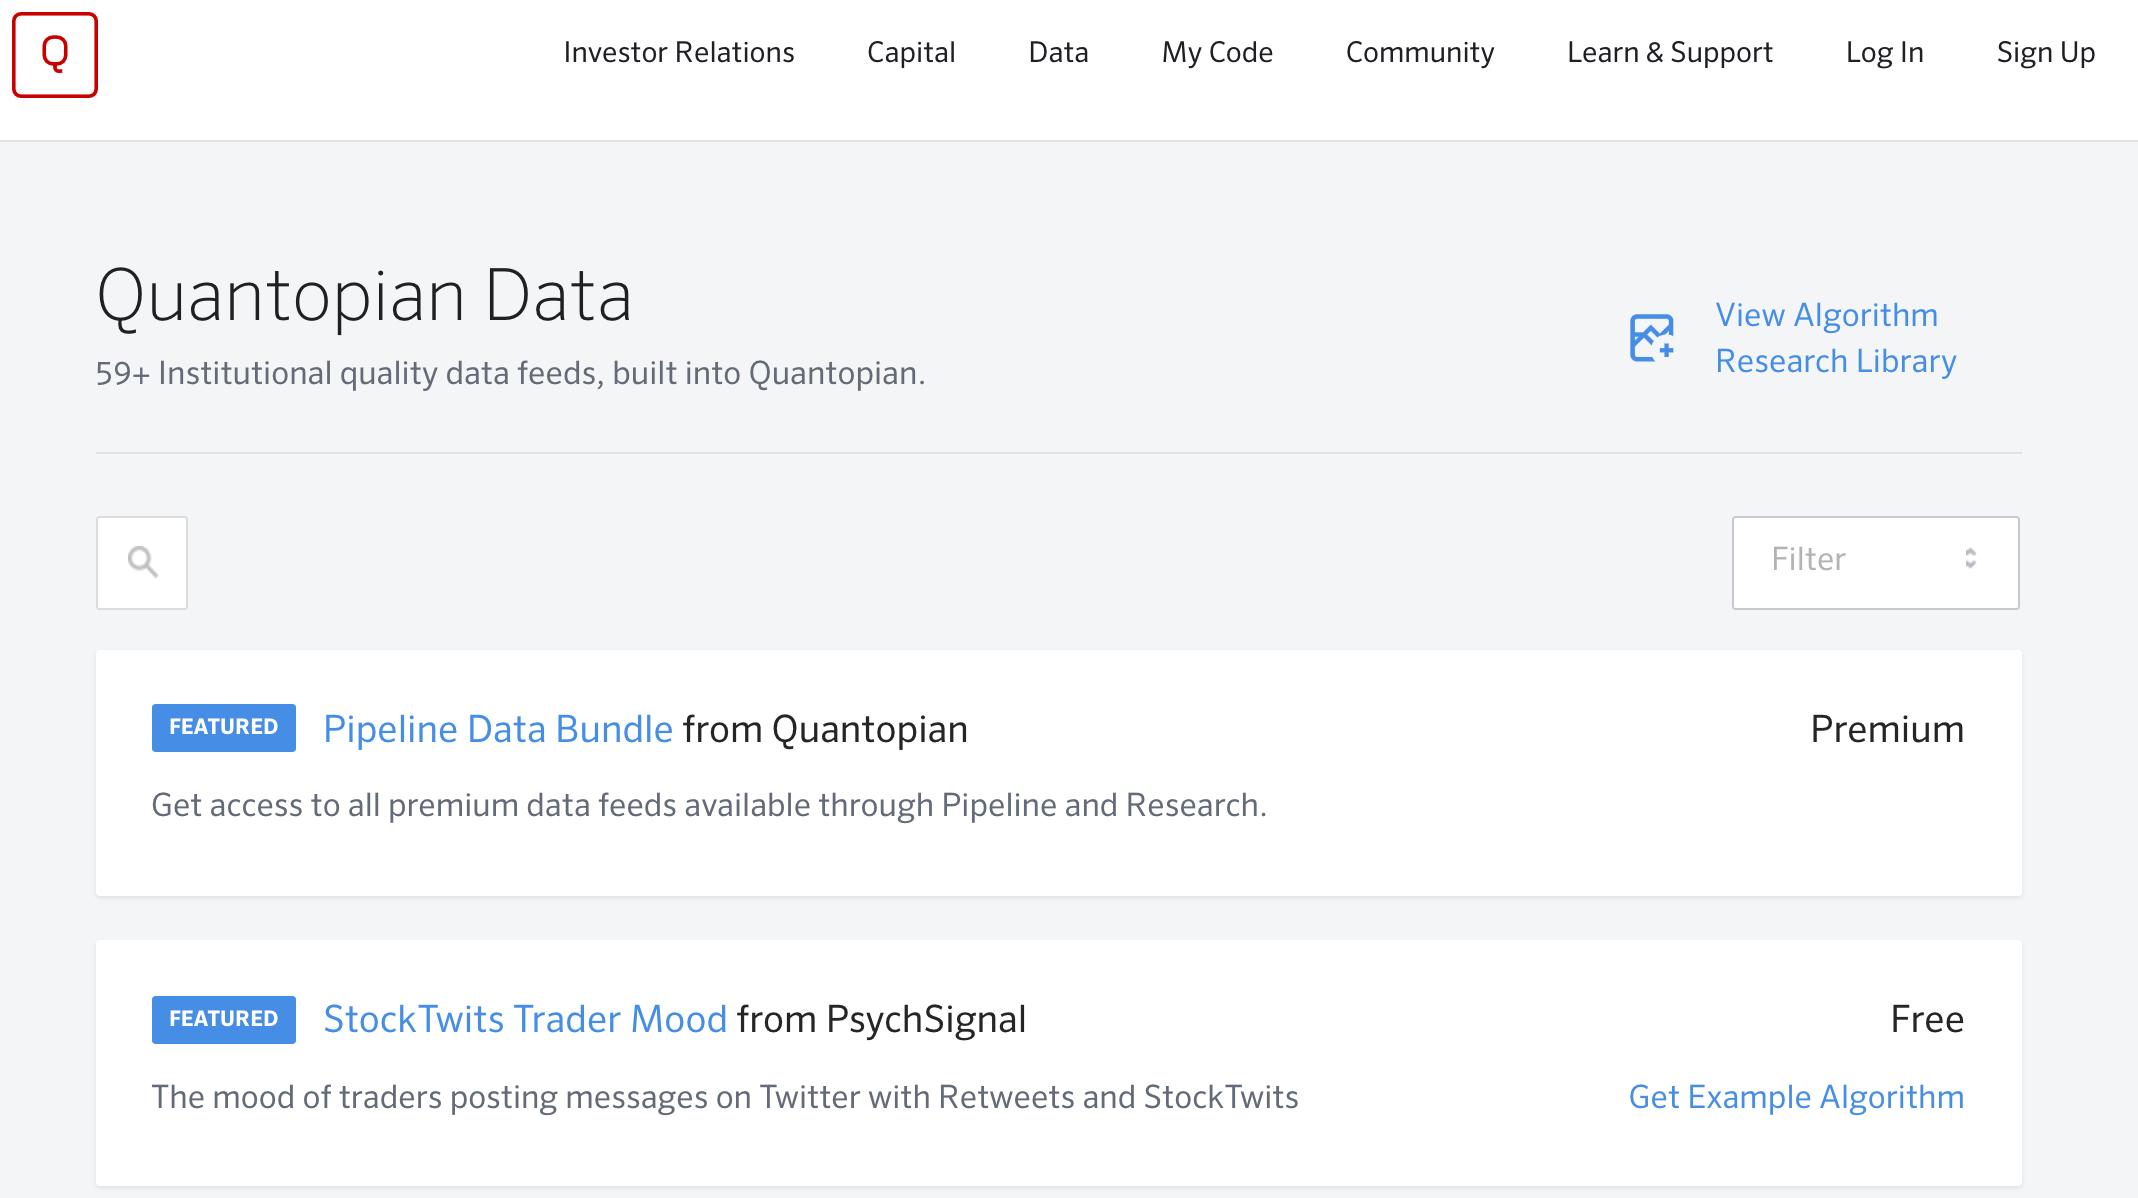This screenshot has height=1198, width=2138.
Task: Open the Filter dropdown
Action: click(1875, 562)
